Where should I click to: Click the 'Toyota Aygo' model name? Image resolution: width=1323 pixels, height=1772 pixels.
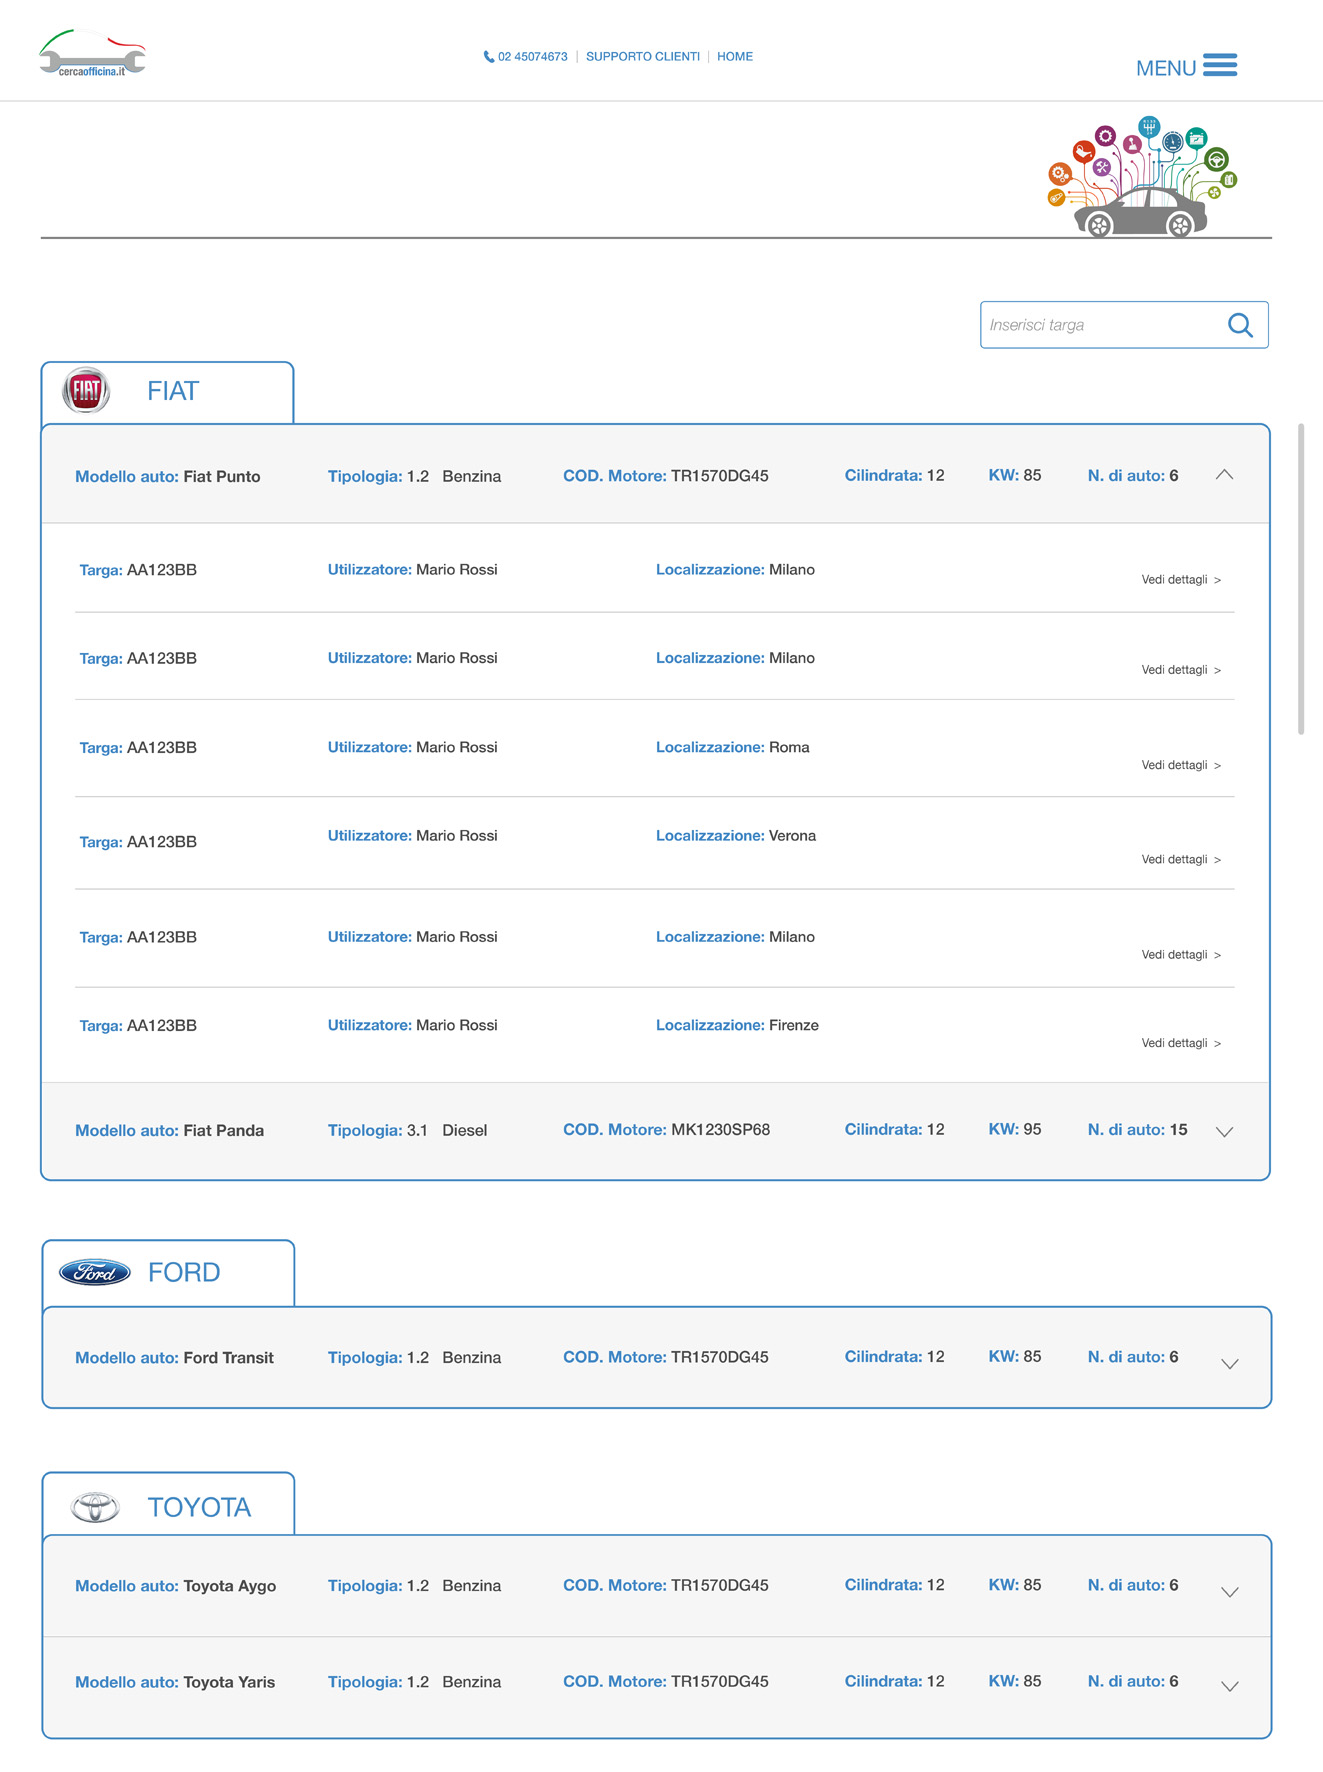coord(230,1586)
